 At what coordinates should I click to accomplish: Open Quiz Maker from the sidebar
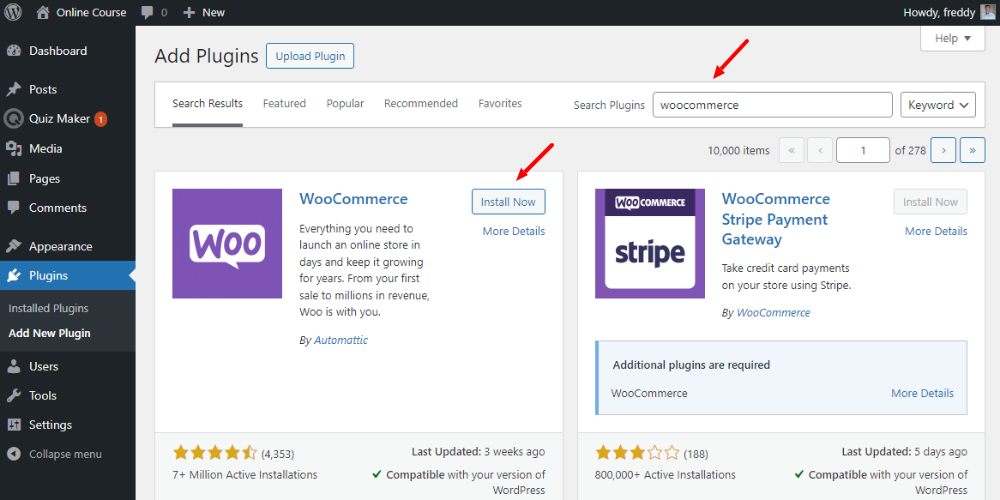point(59,118)
